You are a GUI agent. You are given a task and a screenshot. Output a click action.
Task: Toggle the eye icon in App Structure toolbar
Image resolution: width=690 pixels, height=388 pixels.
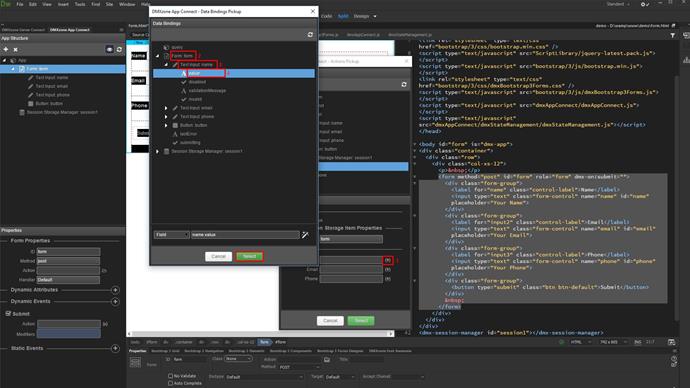(110, 49)
